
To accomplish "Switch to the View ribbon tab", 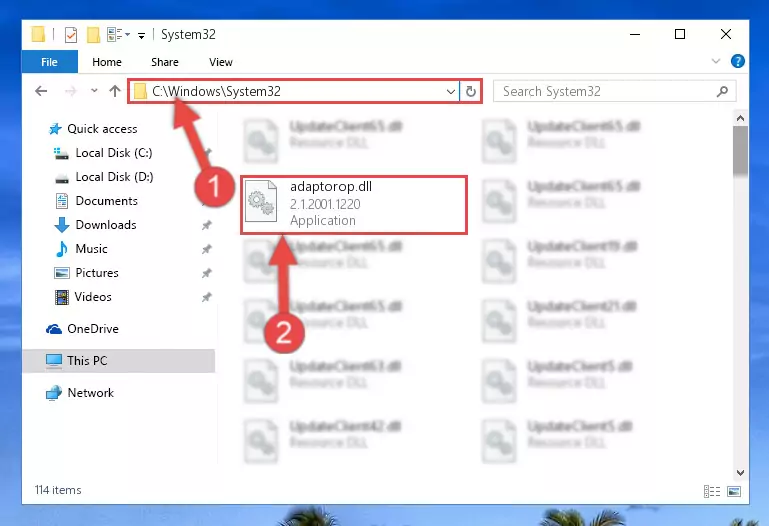I will [x=221, y=62].
